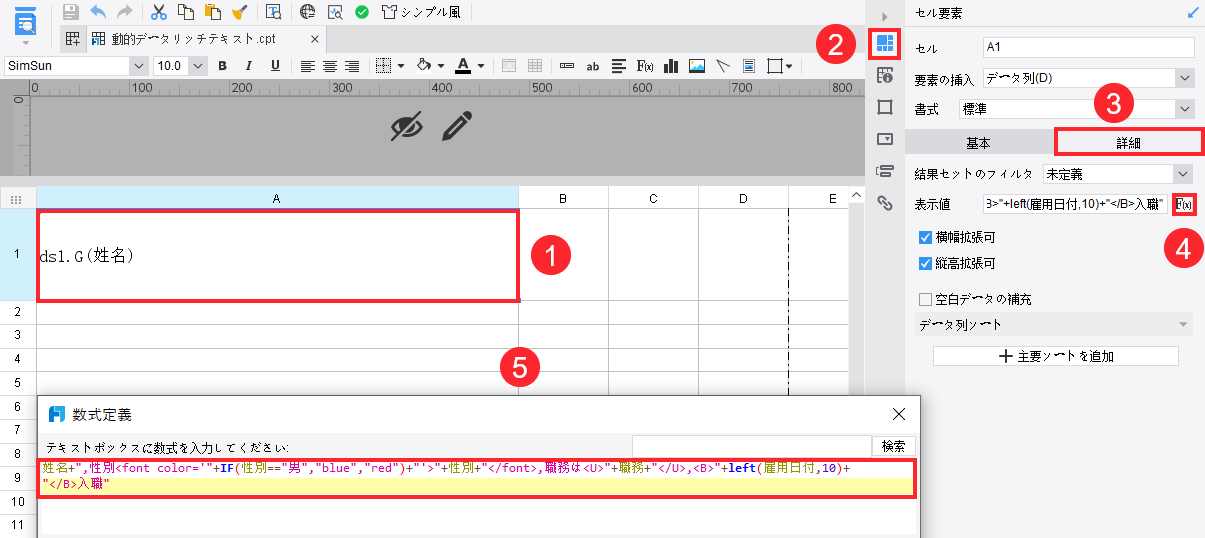Select cell A1 containing ds1.G(姓名)
The height and width of the screenshot is (538, 1205).
[x=277, y=256]
